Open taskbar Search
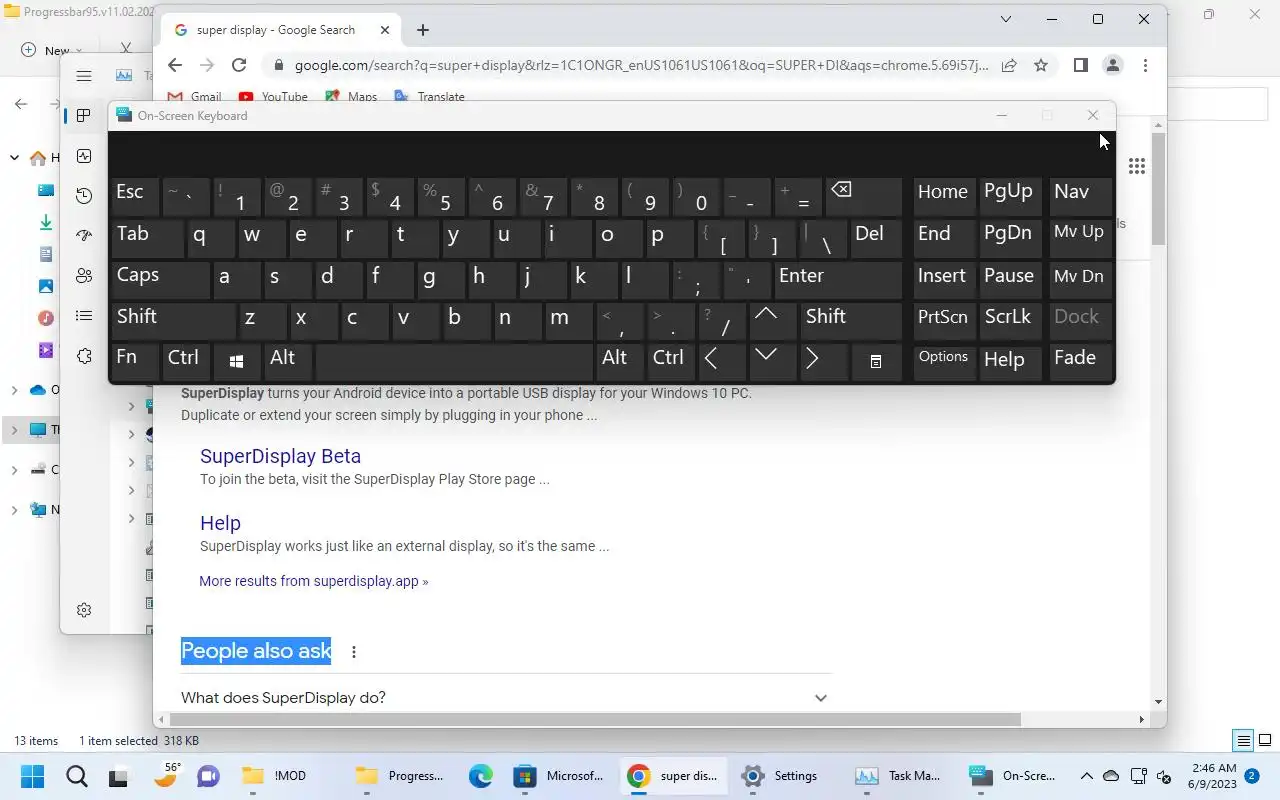The image size is (1280, 800). point(76,776)
